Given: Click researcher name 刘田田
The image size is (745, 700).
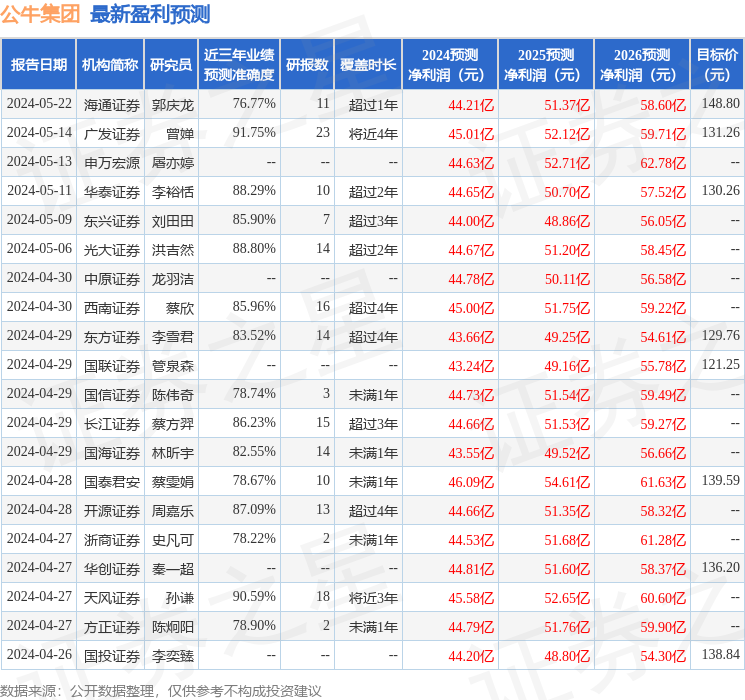Looking at the screenshot, I should click(x=173, y=221).
